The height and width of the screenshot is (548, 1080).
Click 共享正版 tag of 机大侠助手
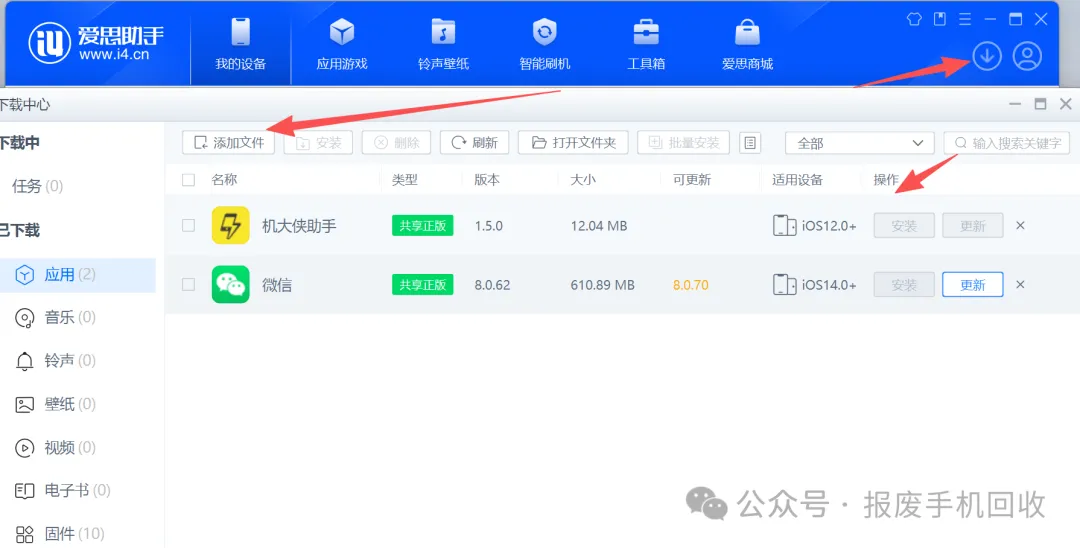422,225
